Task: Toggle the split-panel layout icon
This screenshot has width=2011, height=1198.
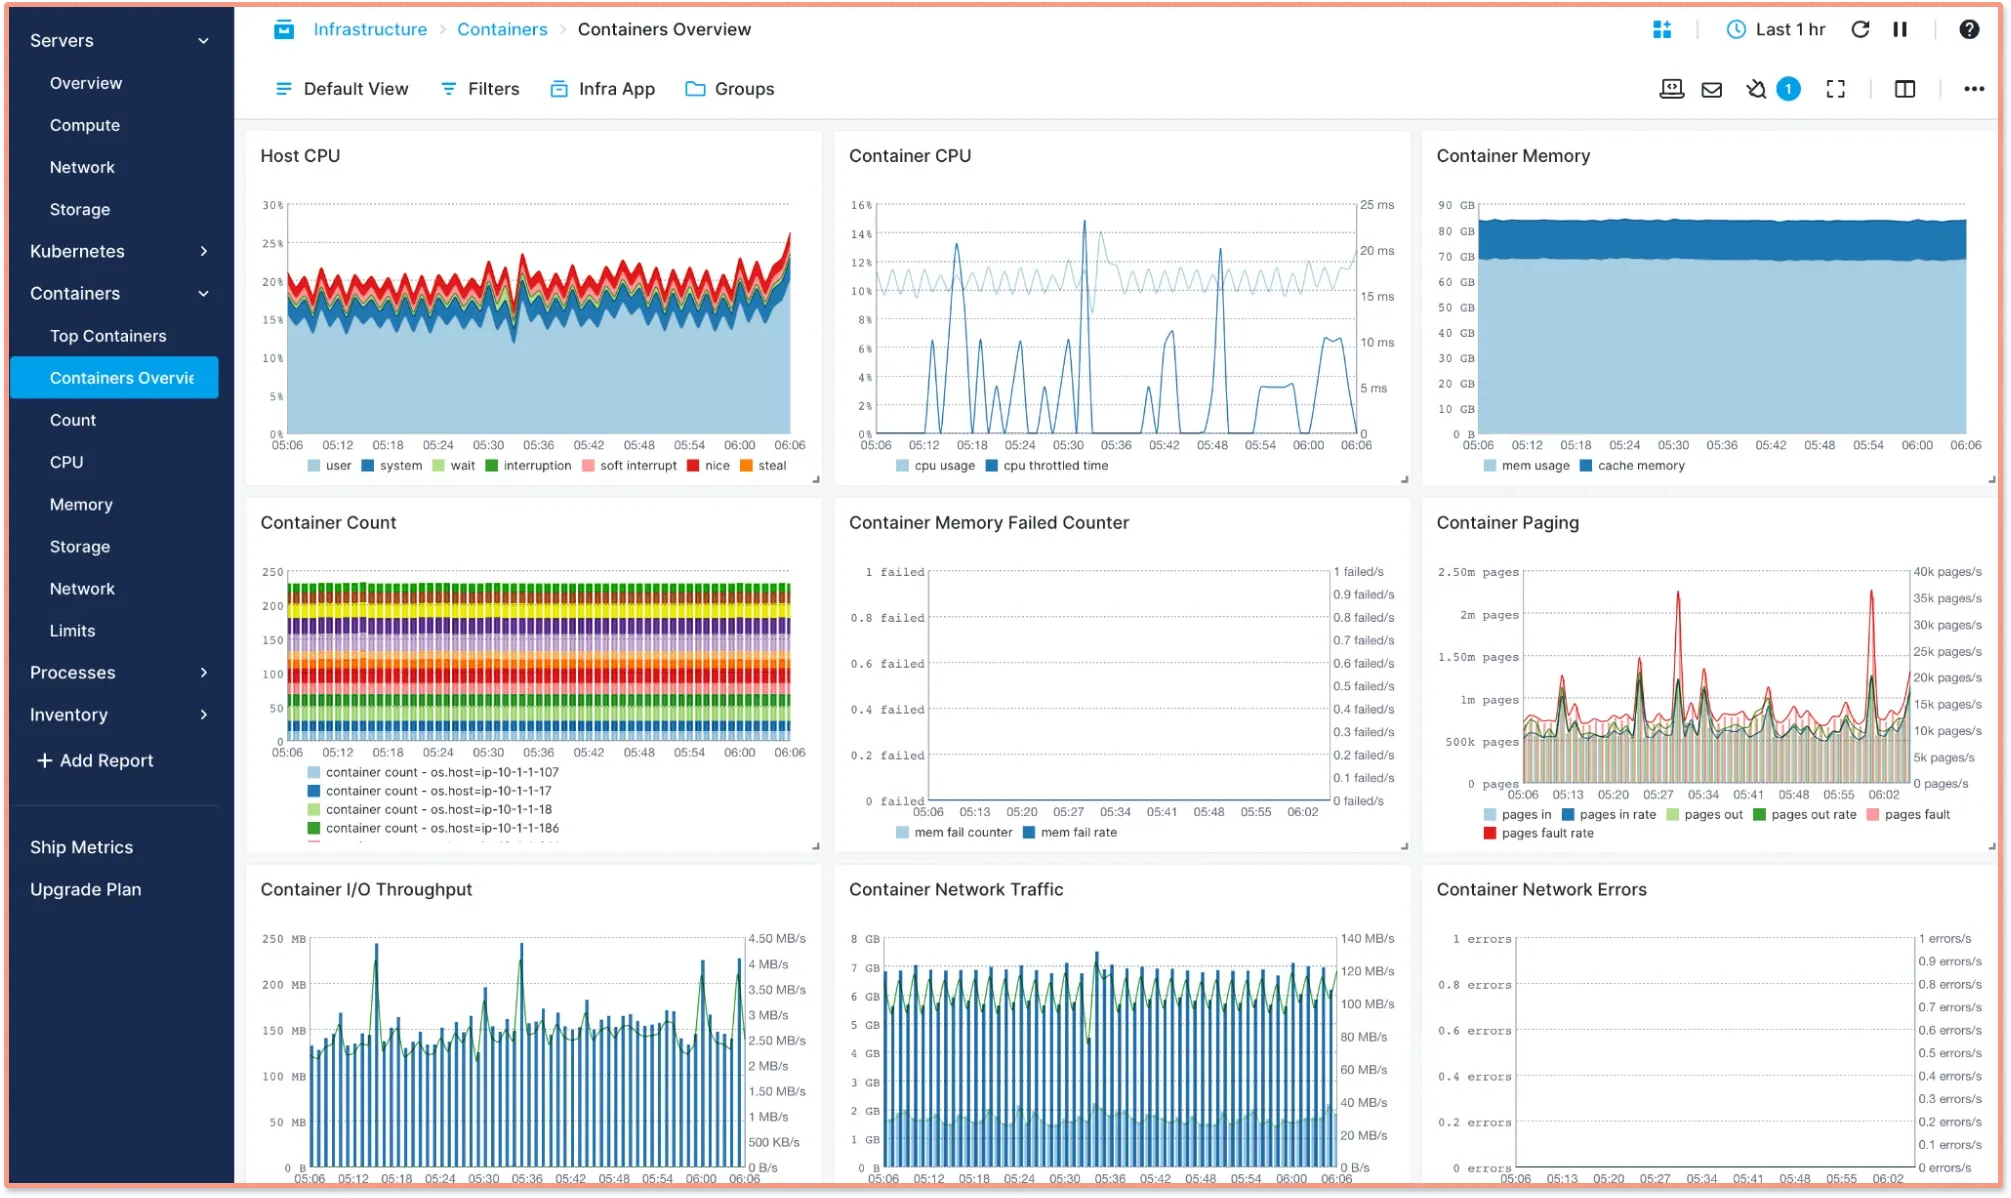Action: tap(1904, 89)
